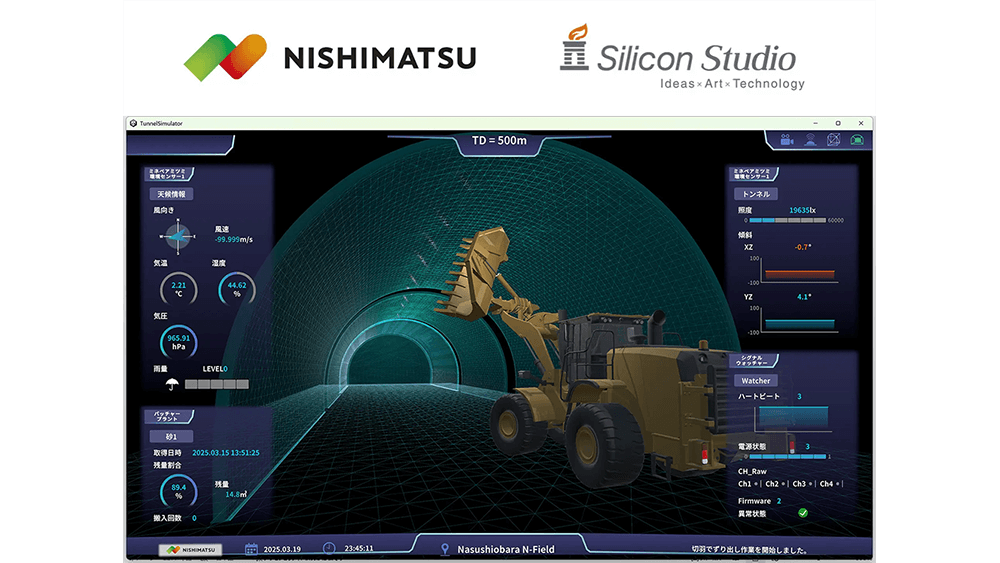The height and width of the screenshot is (563, 1000).
Task: Click the status message 切羽でずり出し作業を開始しました
Action: (x=749, y=550)
